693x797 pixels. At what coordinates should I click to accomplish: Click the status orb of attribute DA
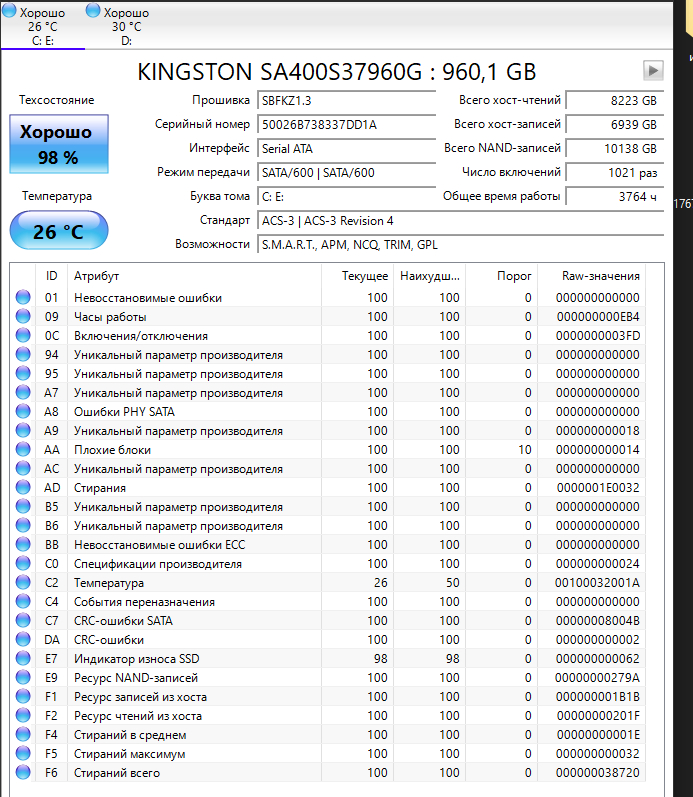point(23,639)
